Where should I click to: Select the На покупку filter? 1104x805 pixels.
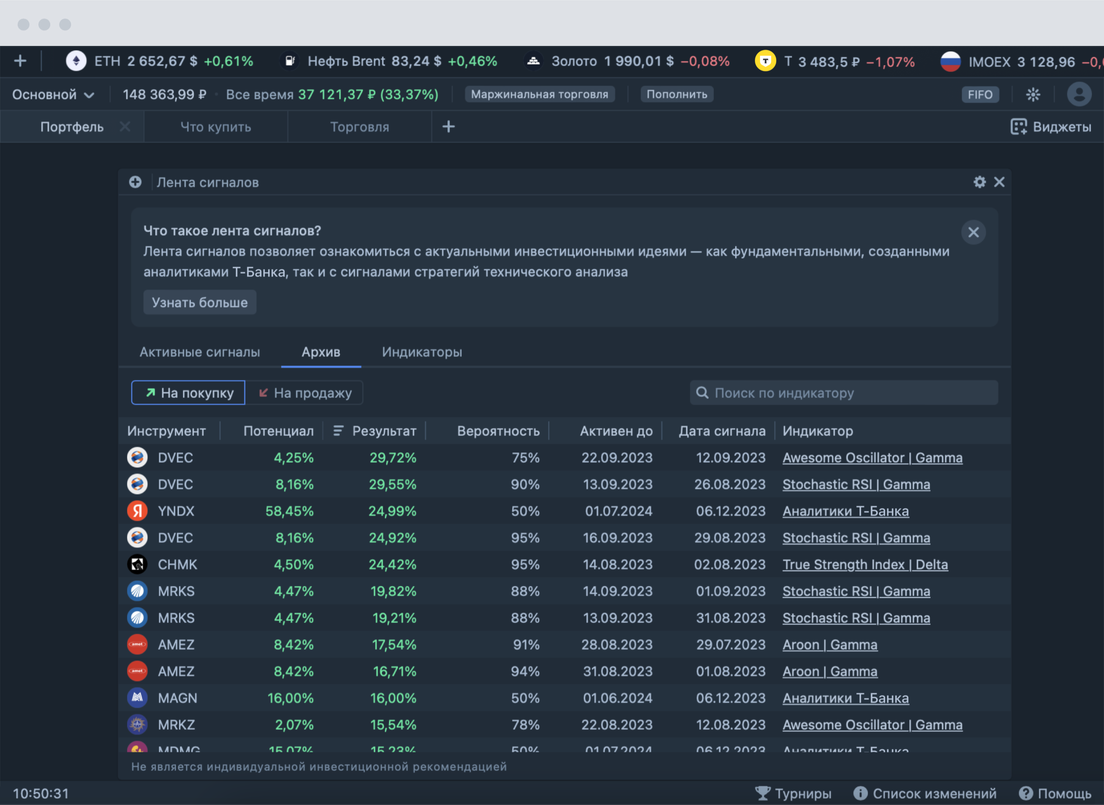[188, 392]
